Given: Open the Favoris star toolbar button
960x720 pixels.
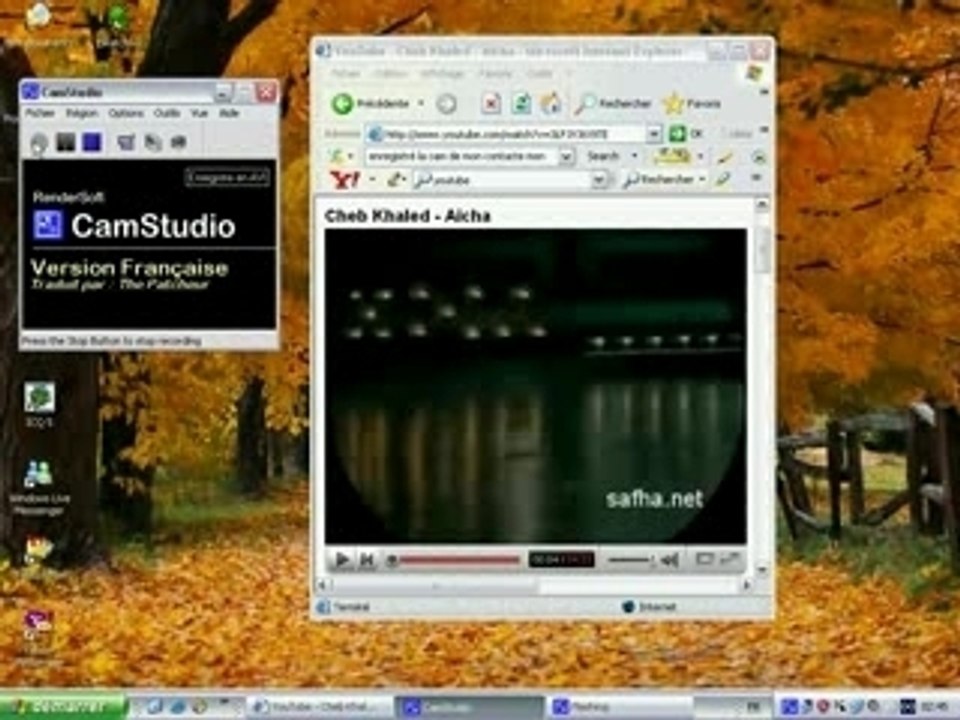Looking at the screenshot, I should 692,103.
